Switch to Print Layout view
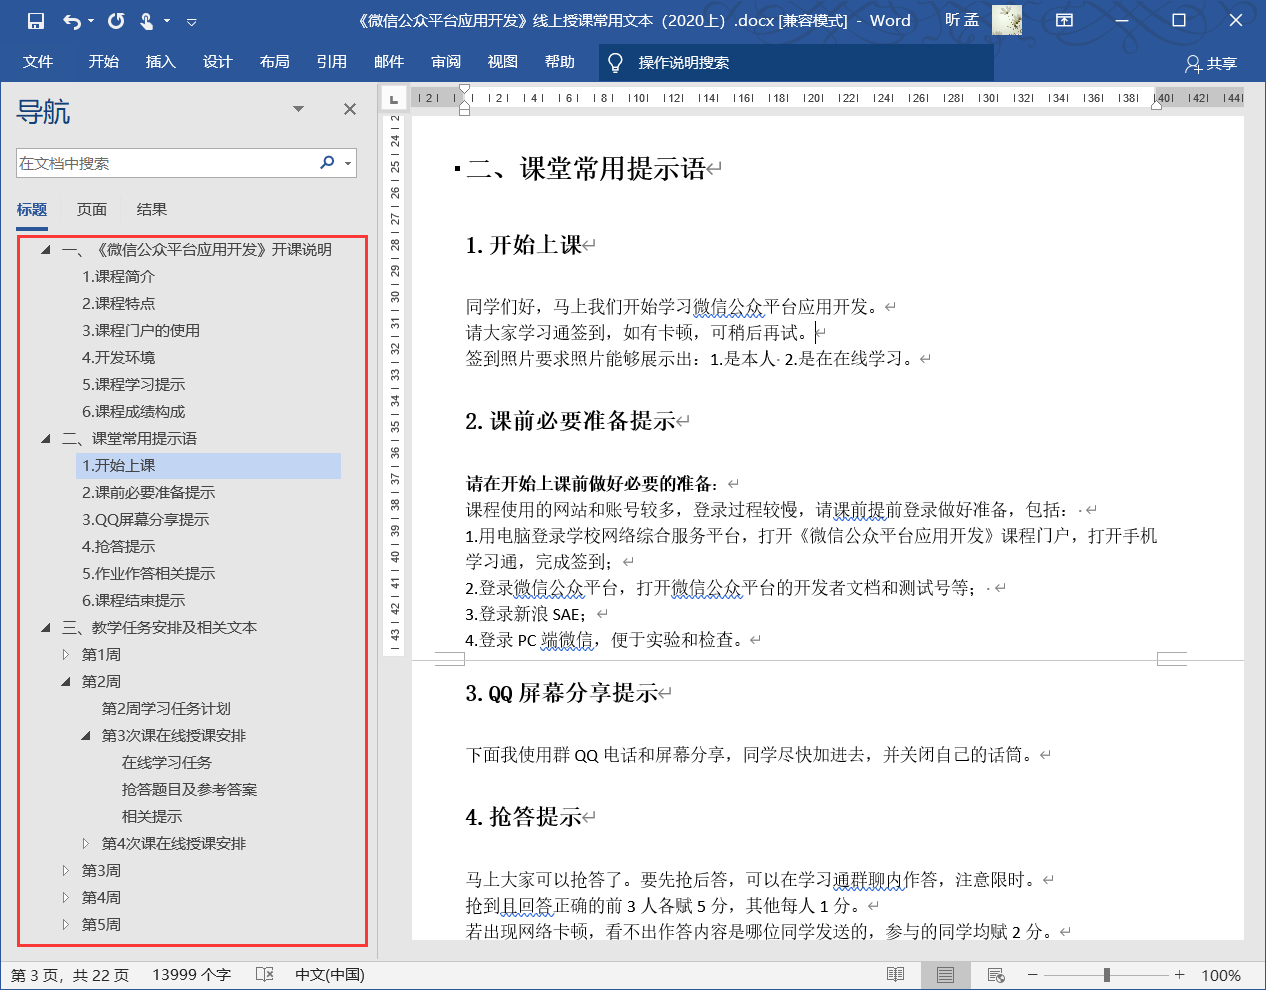The image size is (1266, 990). [x=945, y=975]
